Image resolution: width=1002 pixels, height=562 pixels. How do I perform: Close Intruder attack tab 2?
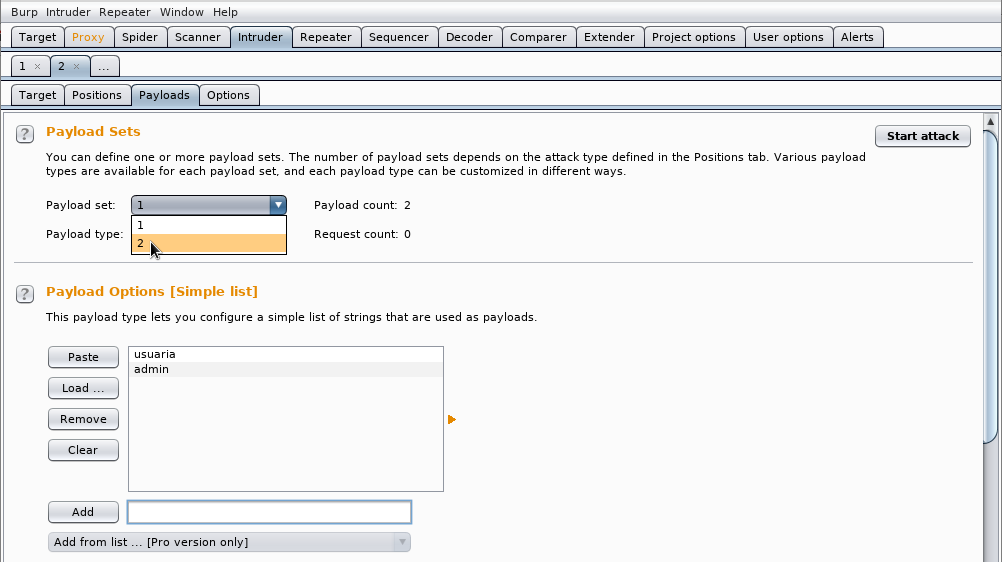77,66
